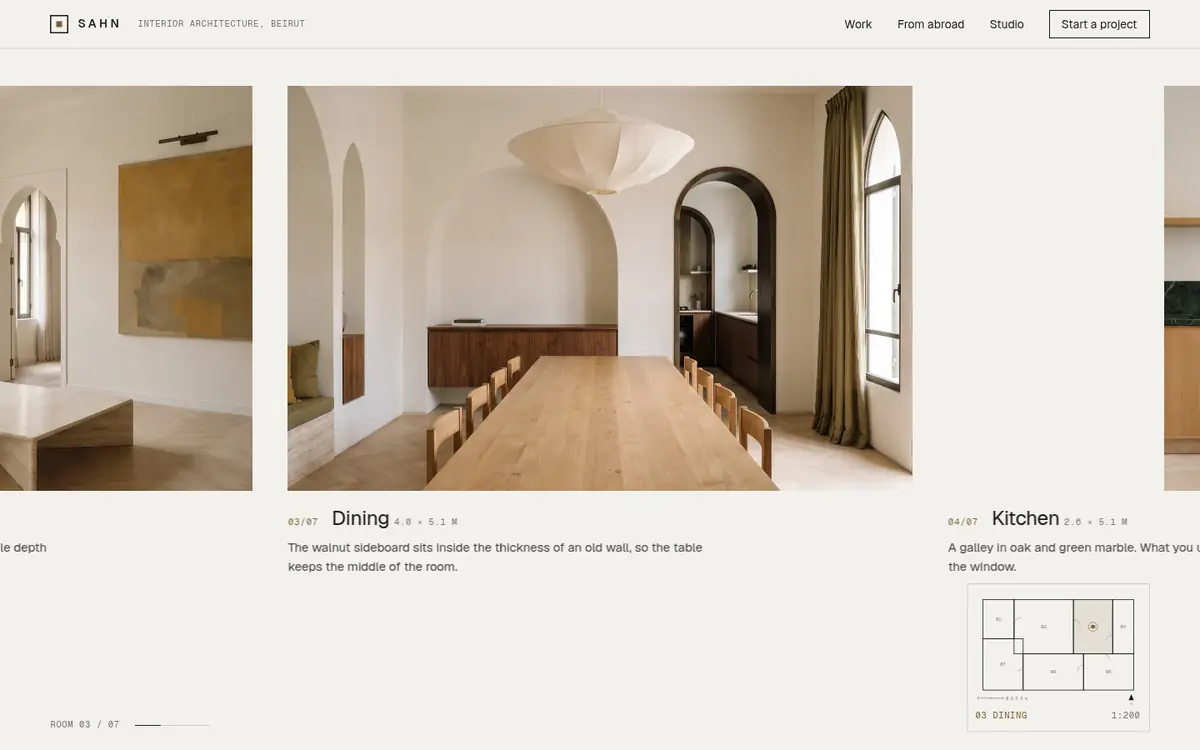Click the 03 DINING label under the plan
This screenshot has height=750, width=1200.
click(1001, 715)
